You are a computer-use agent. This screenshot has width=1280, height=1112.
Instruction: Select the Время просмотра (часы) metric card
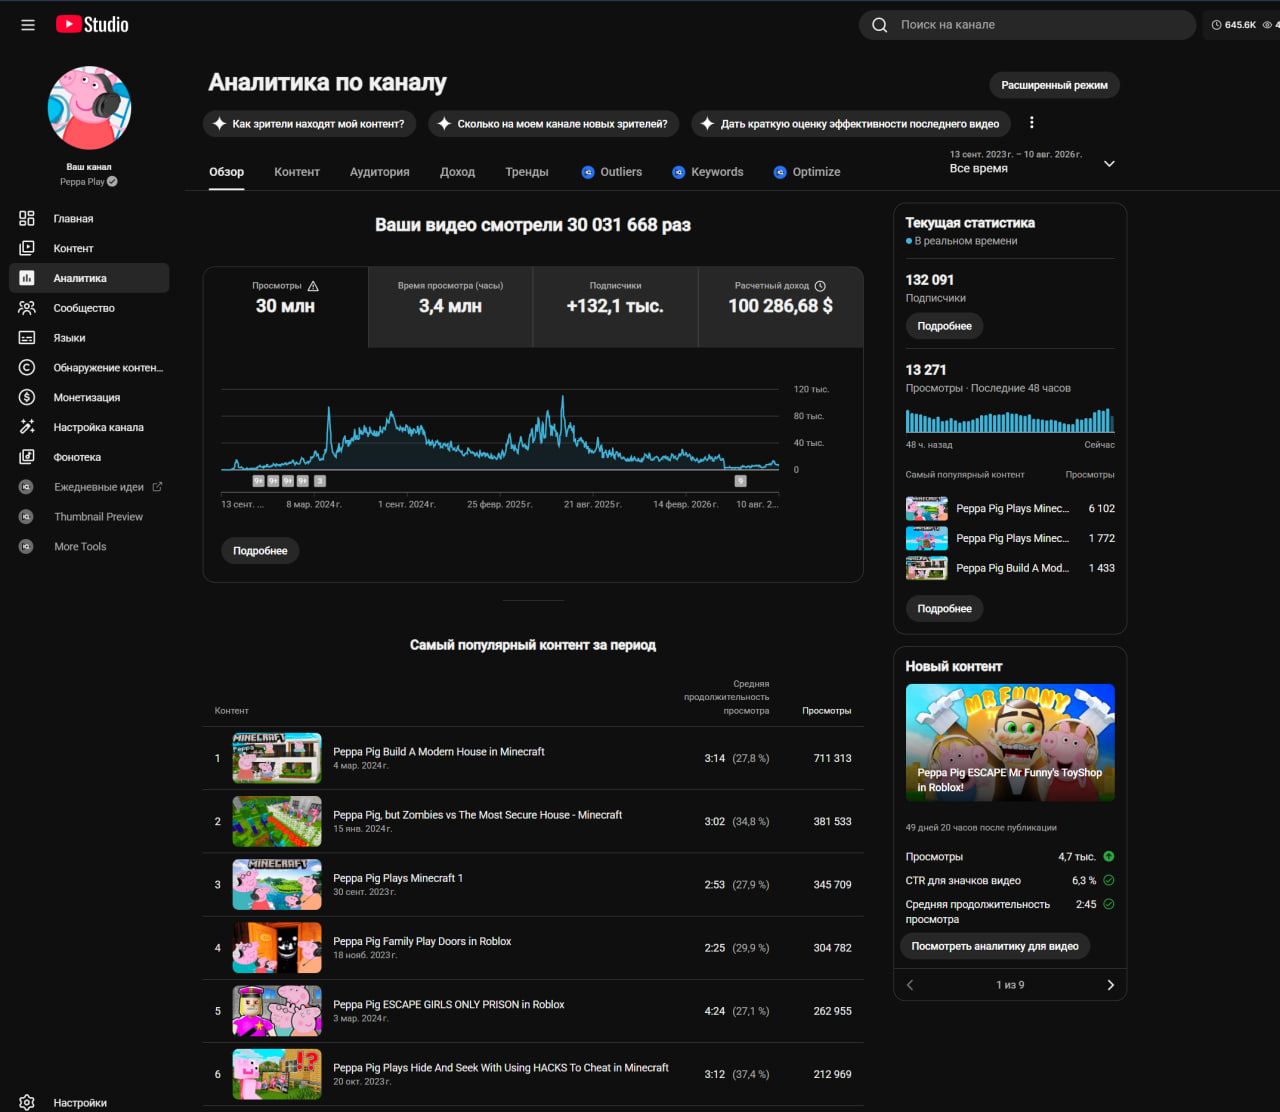click(x=450, y=307)
